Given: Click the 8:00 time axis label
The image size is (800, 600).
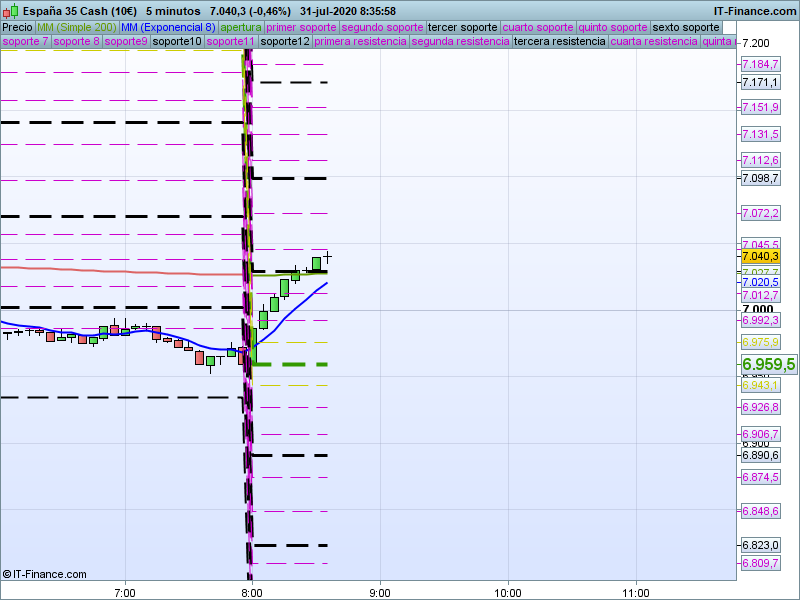Looking at the screenshot, I should [252, 593].
